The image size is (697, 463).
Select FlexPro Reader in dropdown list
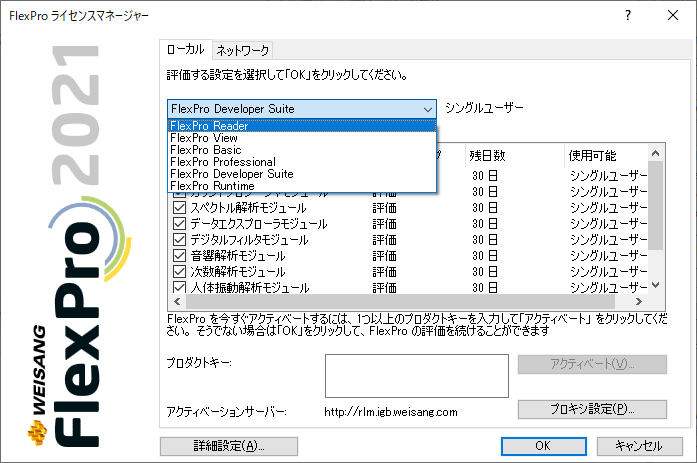pos(302,126)
